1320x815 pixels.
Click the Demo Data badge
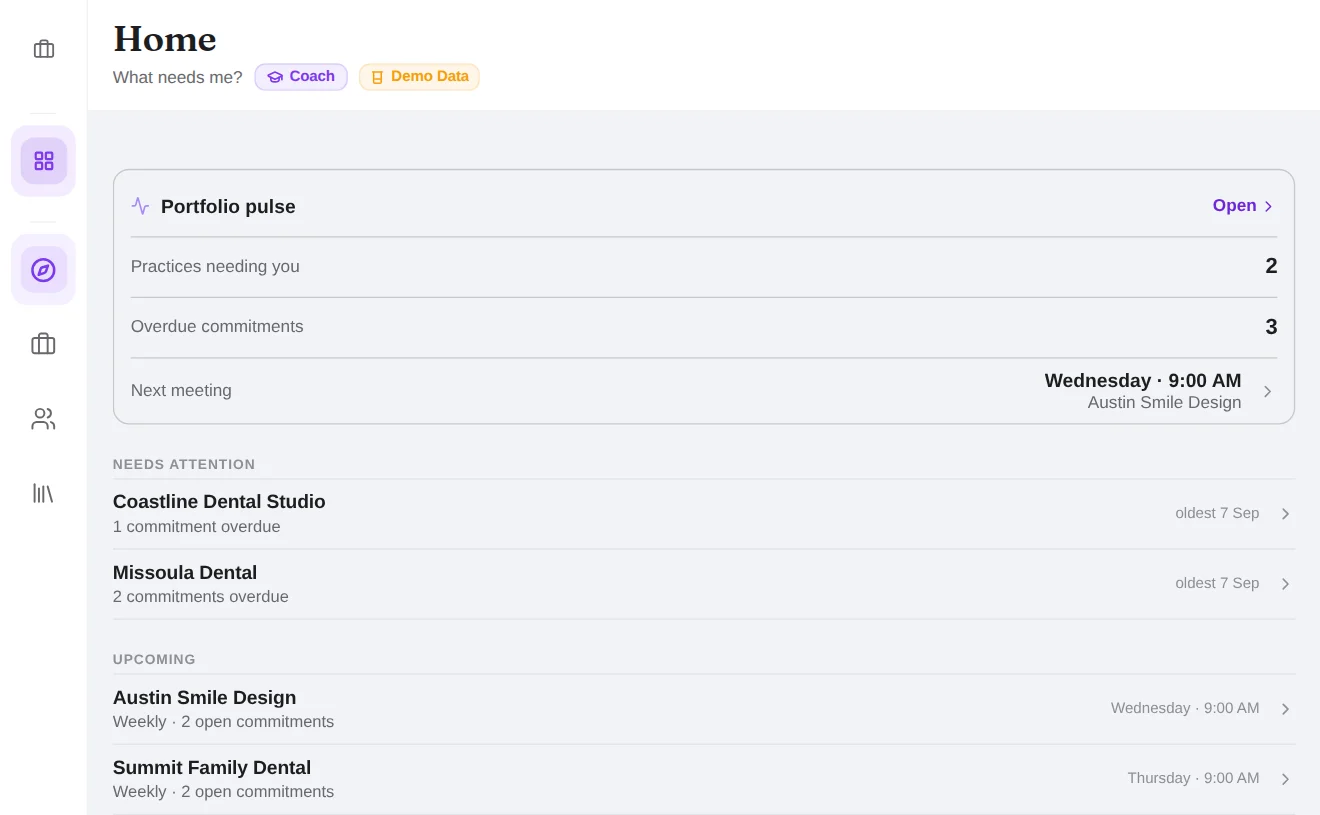[x=419, y=77]
